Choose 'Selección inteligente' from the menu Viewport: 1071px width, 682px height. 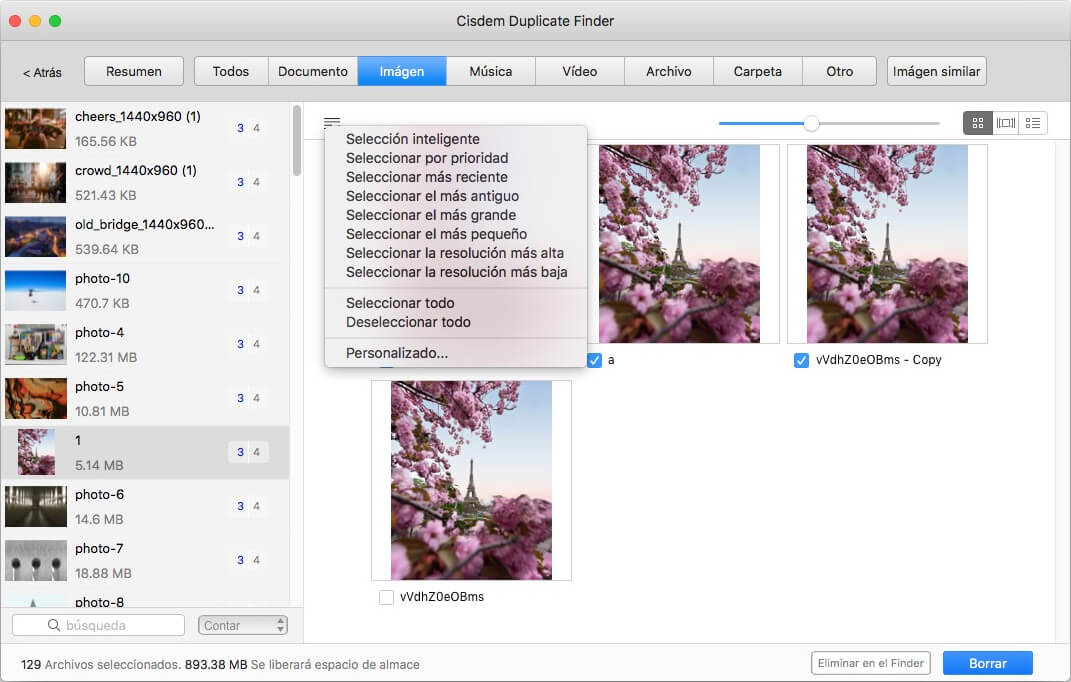412,139
